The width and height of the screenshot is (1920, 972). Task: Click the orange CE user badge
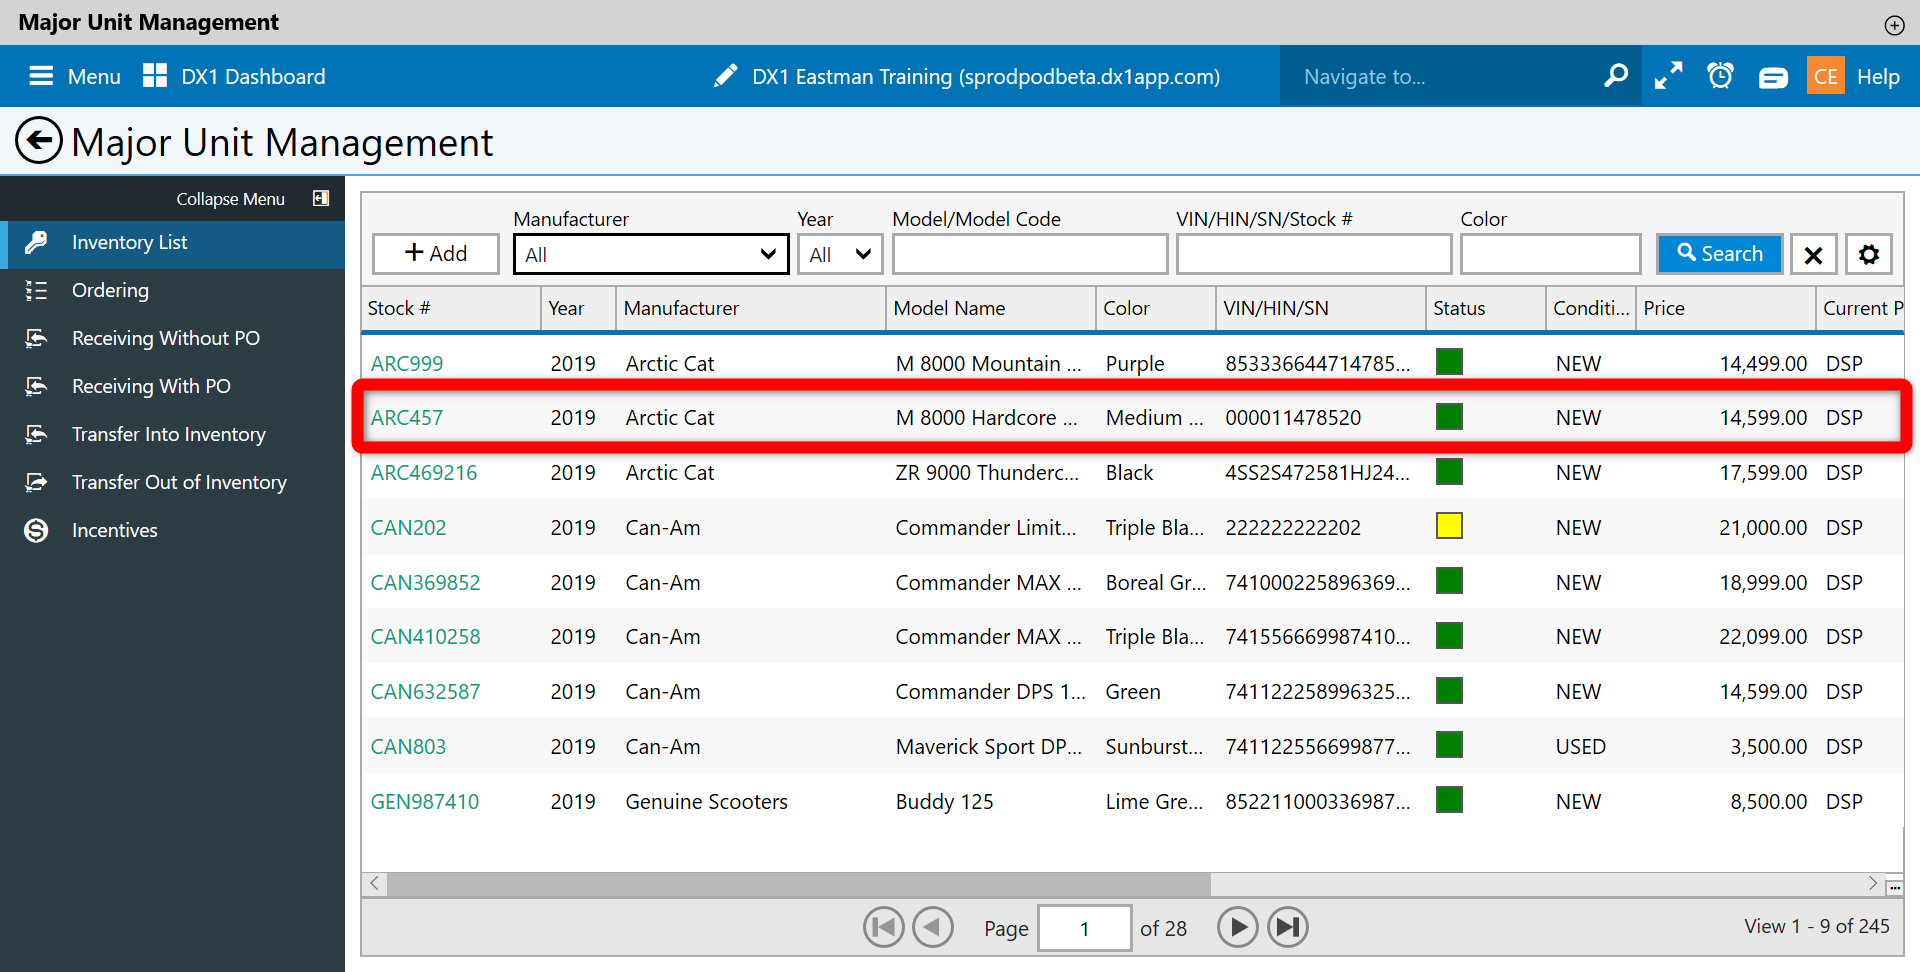pyautogui.click(x=1826, y=76)
